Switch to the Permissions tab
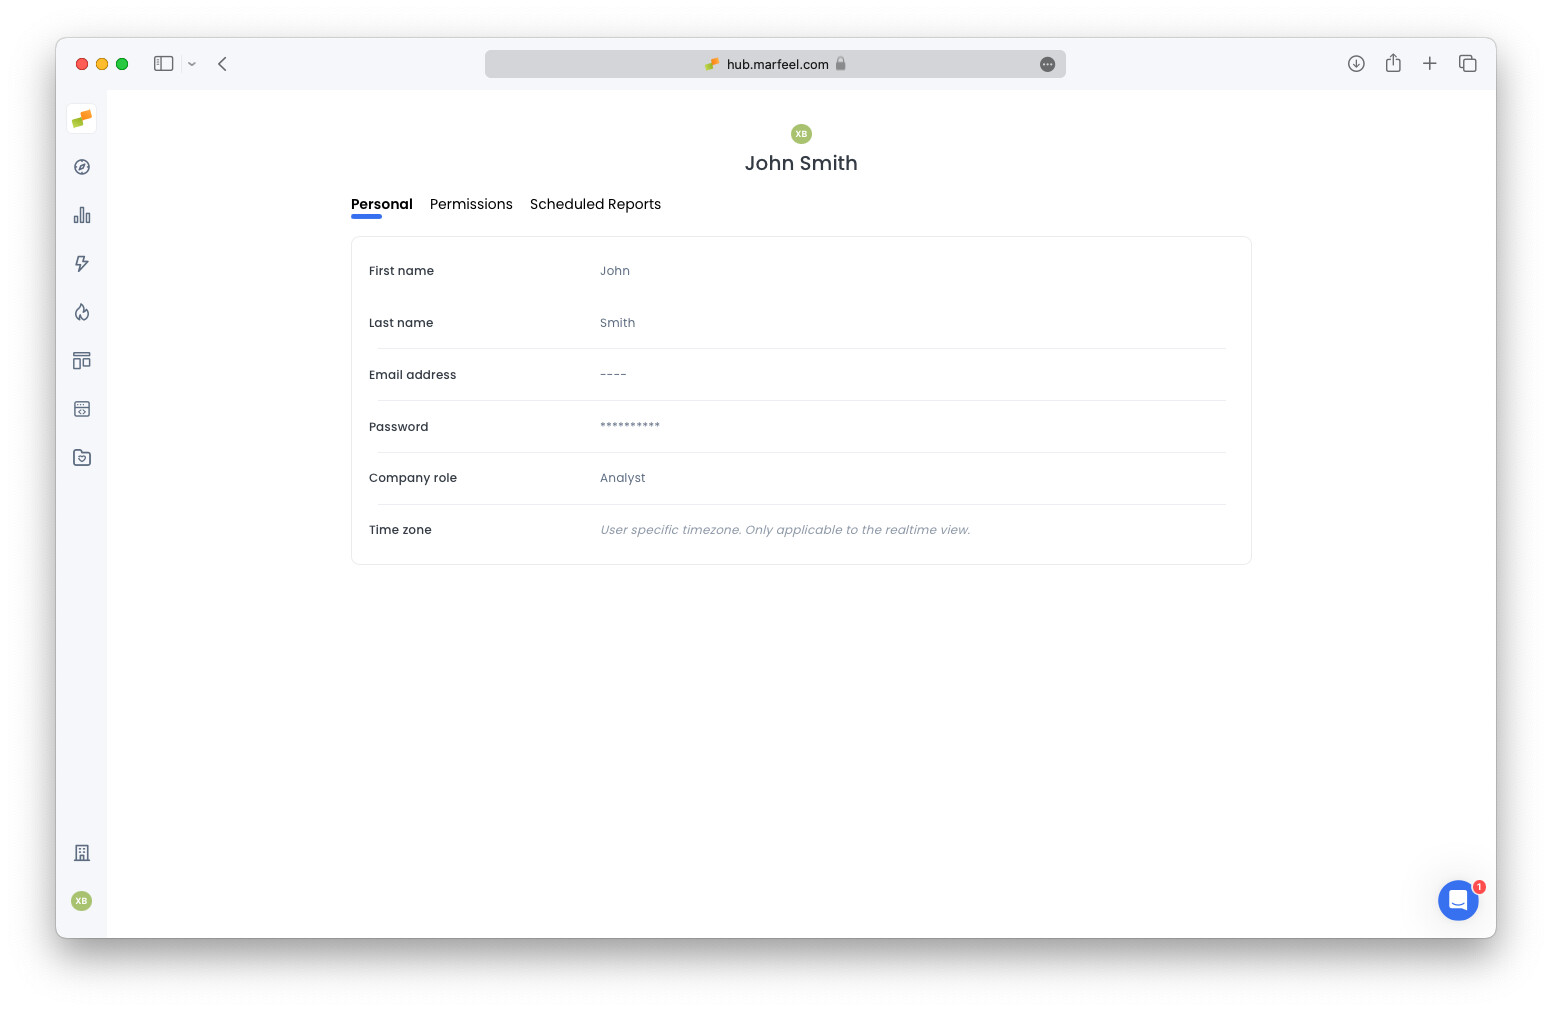This screenshot has width=1552, height=1012. 471,204
